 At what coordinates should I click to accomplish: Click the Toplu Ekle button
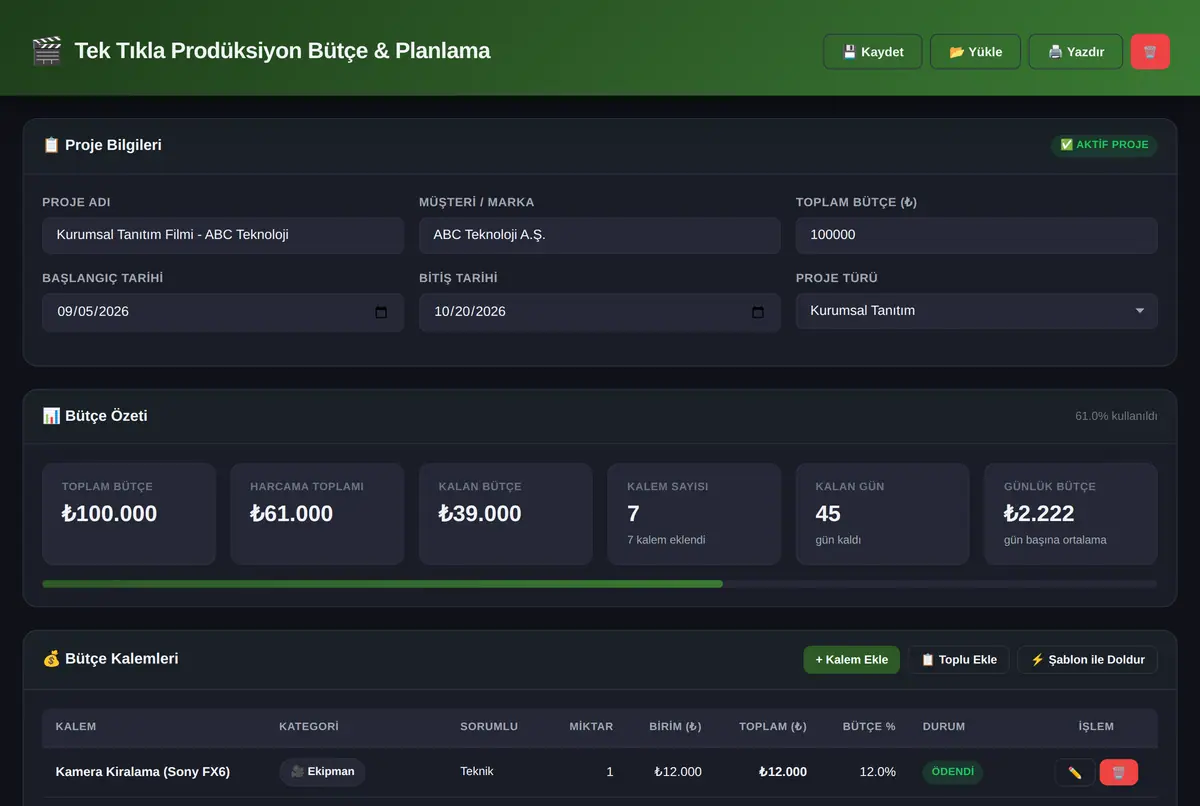(959, 660)
